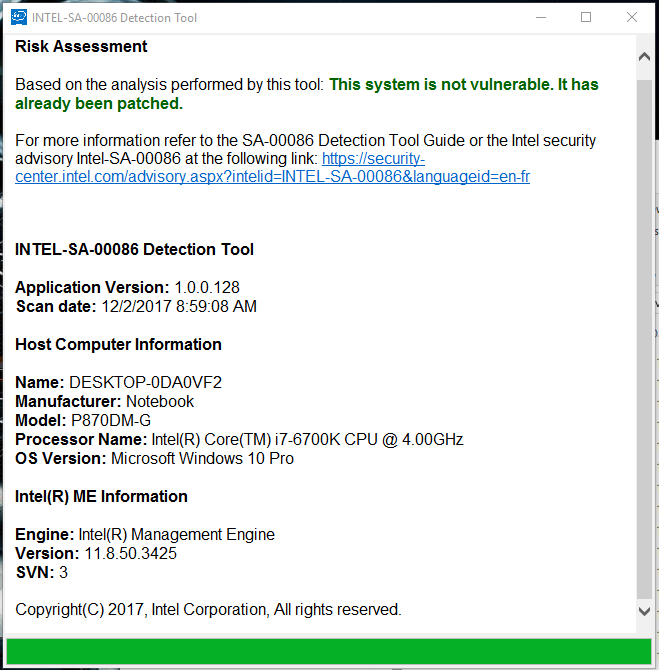Select the ME Version value 11.8.50.3425

click(x=130, y=553)
